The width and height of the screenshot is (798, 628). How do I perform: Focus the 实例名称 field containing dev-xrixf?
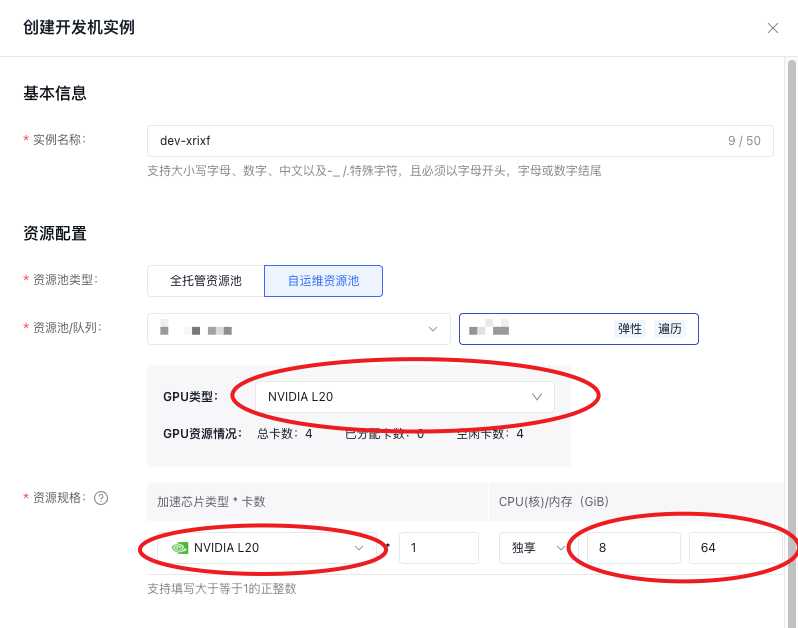tap(430, 141)
